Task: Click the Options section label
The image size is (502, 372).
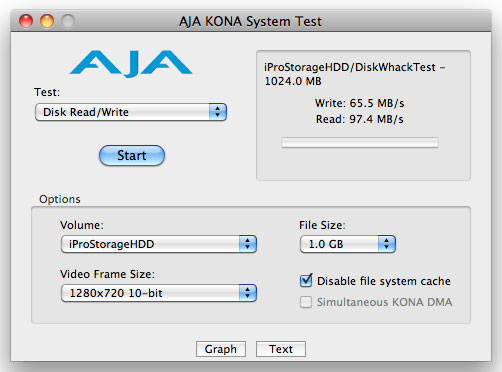Action: pos(60,199)
